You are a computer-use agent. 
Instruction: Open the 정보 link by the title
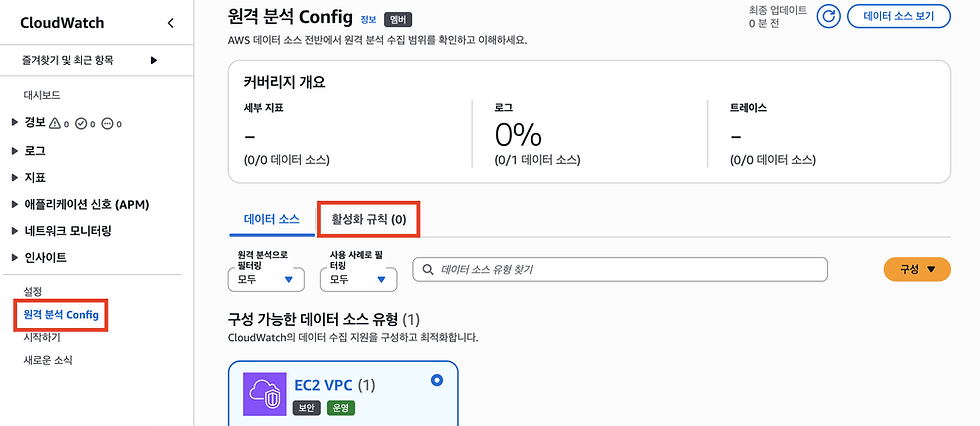pos(367,19)
